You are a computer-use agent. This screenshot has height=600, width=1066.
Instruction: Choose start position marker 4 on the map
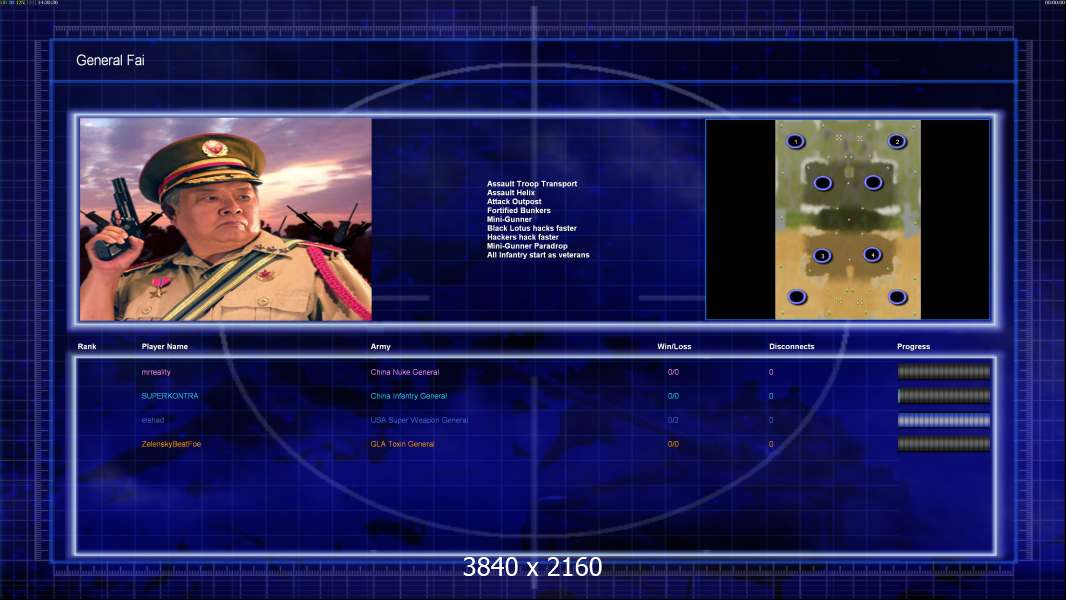click(872, 255)
